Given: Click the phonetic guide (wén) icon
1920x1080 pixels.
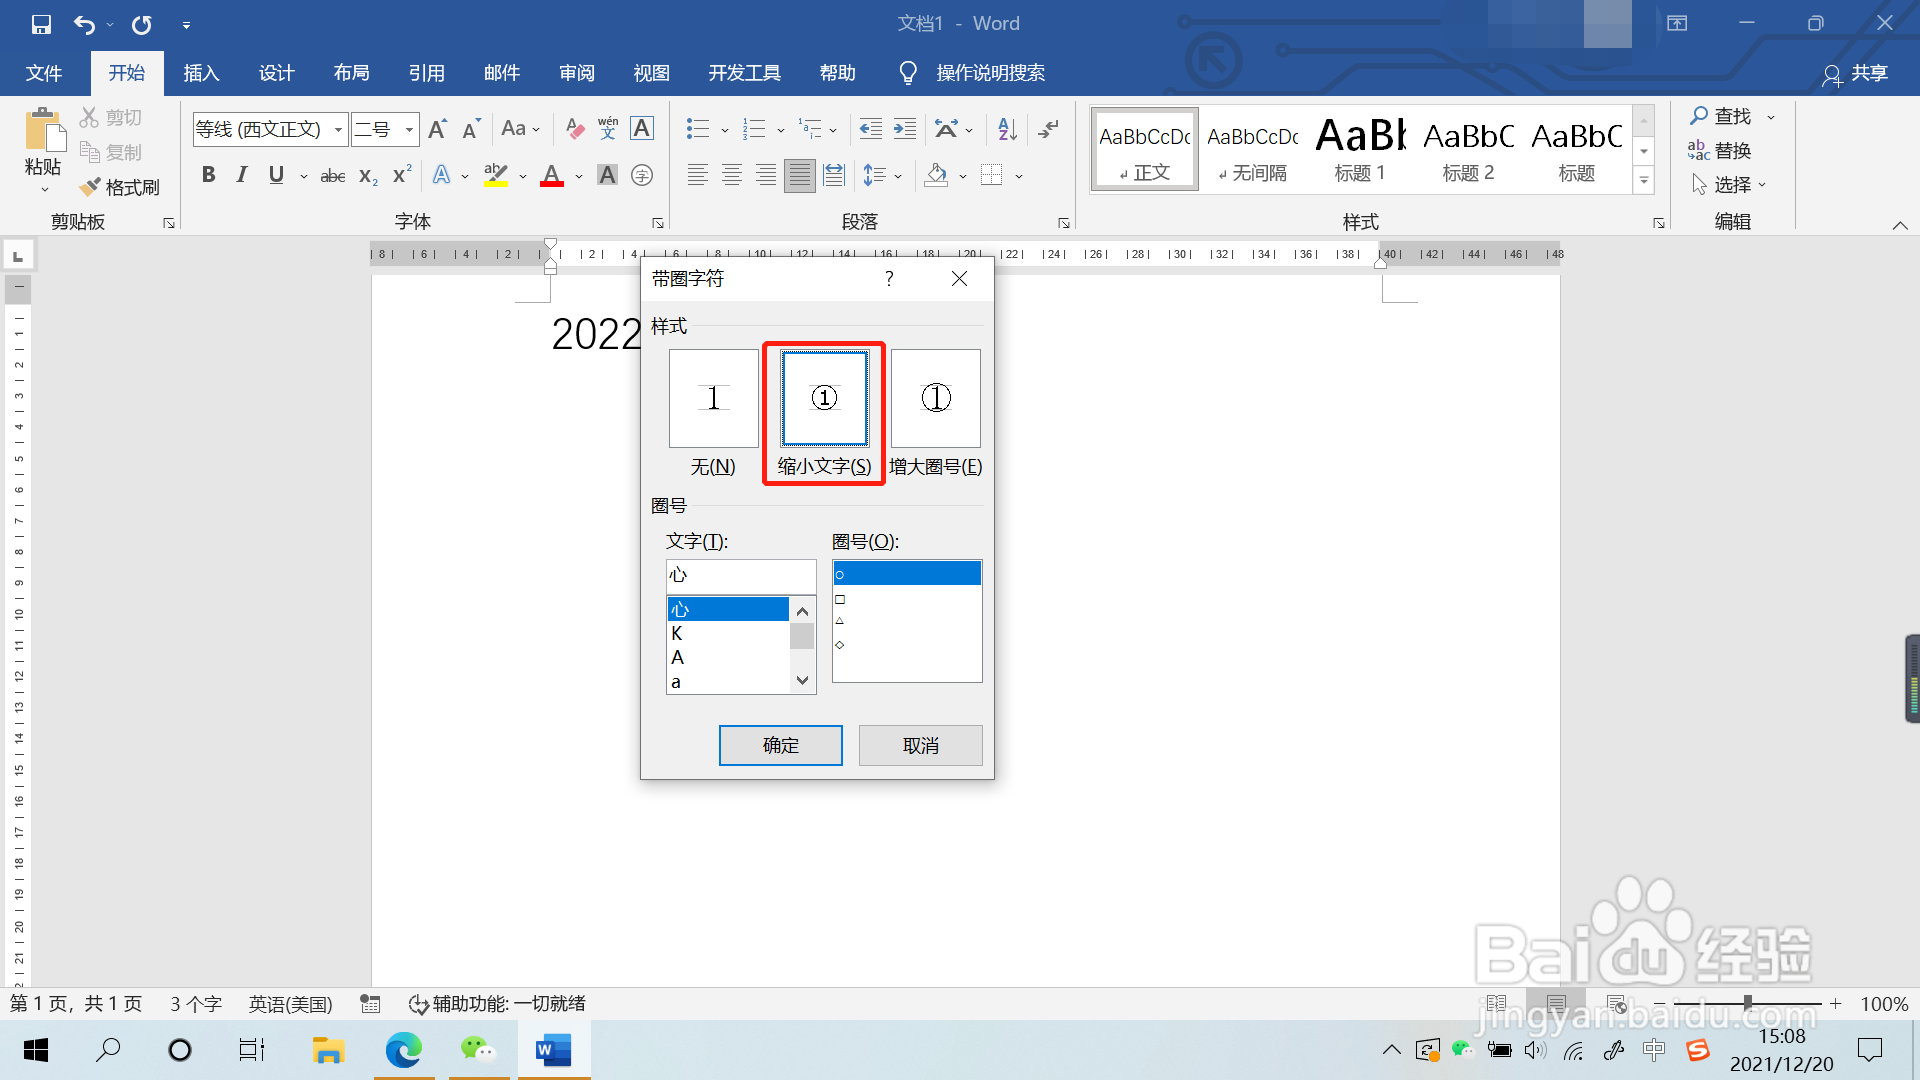Looking at the screenshot, I should 608,128.
